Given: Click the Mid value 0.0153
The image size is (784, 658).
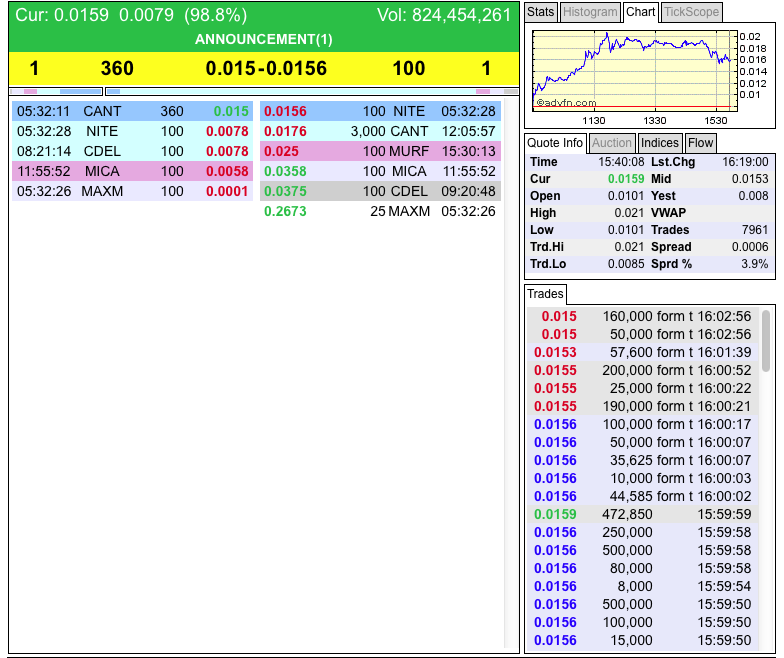Looking at the screenshot, I should point(750,179).
